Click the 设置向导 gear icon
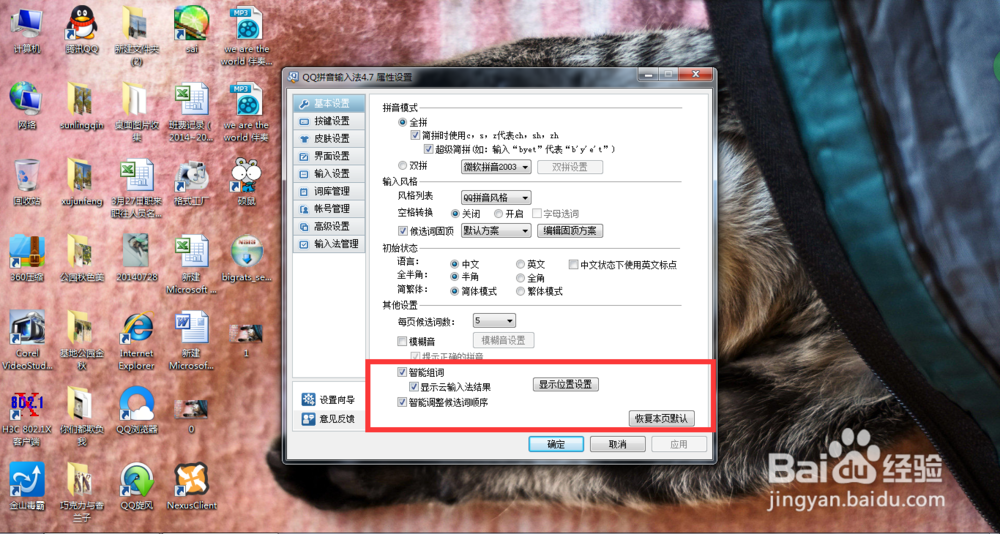1000x534 pixels. [x=309, y=400]
